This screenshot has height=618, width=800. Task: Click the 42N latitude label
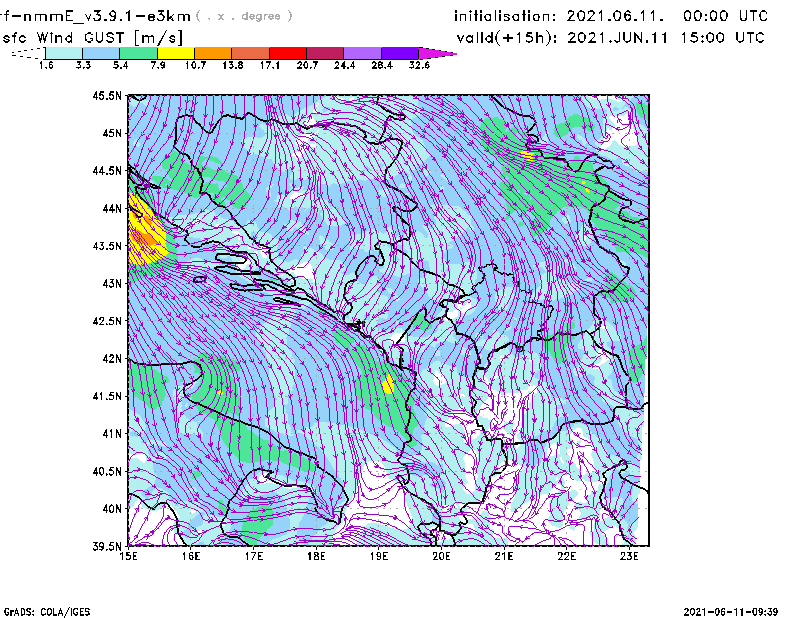[112, 358]
